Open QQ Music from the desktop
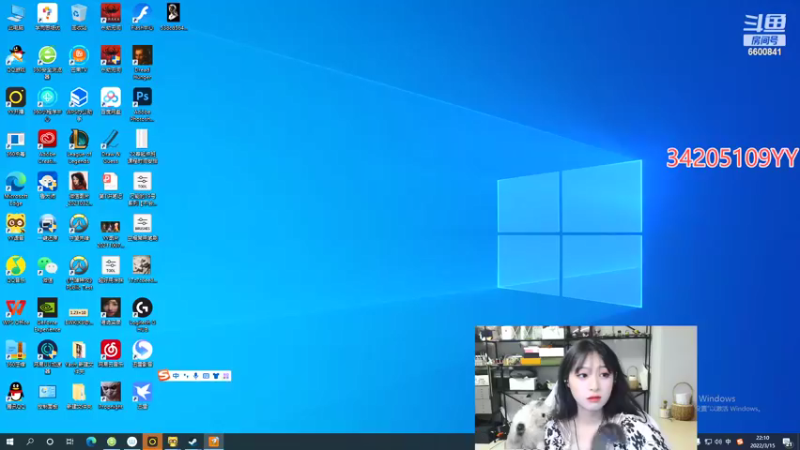 16,269
